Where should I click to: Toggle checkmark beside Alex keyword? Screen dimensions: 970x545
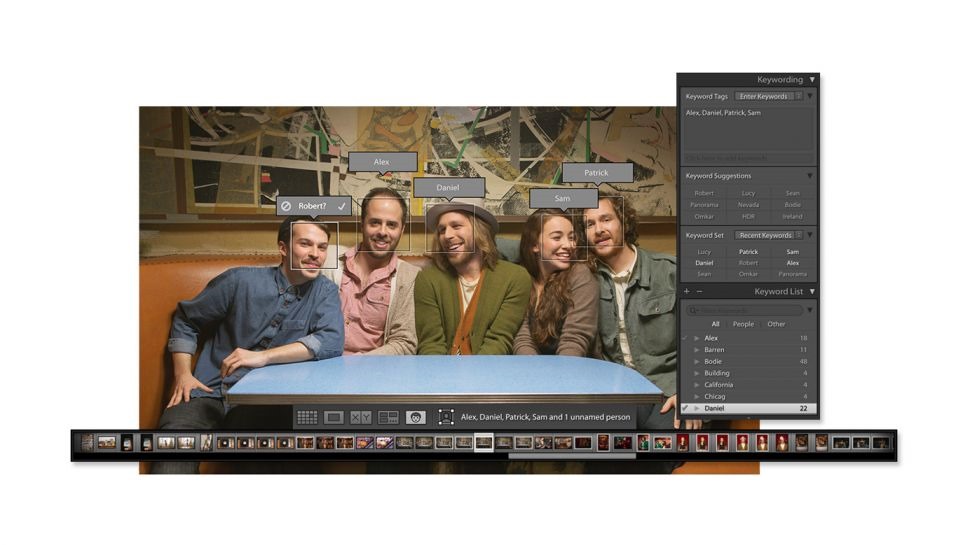(685, 338)
